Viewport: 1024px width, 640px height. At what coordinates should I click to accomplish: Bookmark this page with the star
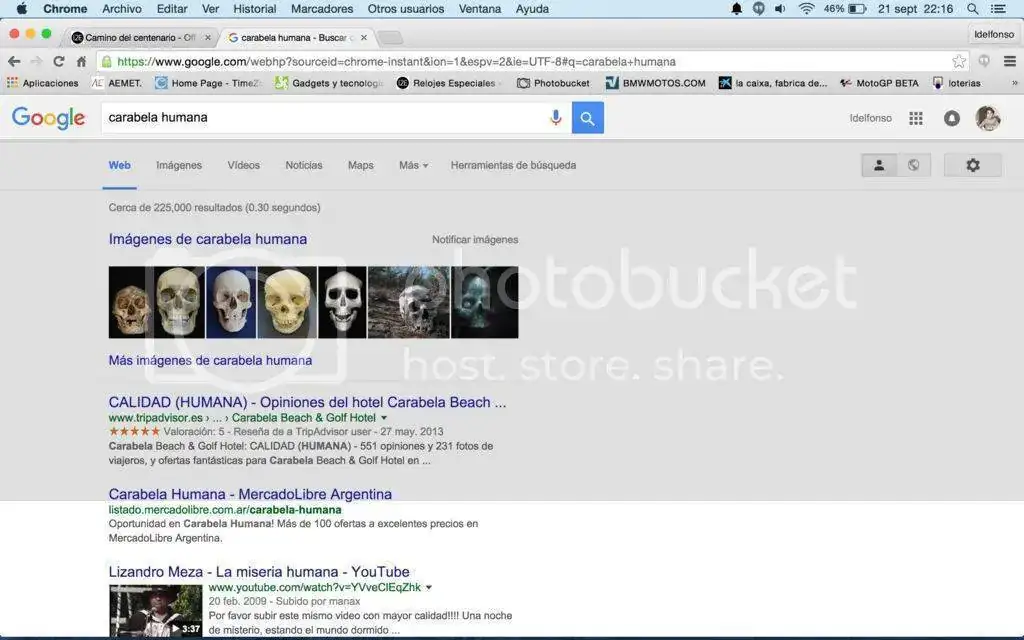coord(958,61)
